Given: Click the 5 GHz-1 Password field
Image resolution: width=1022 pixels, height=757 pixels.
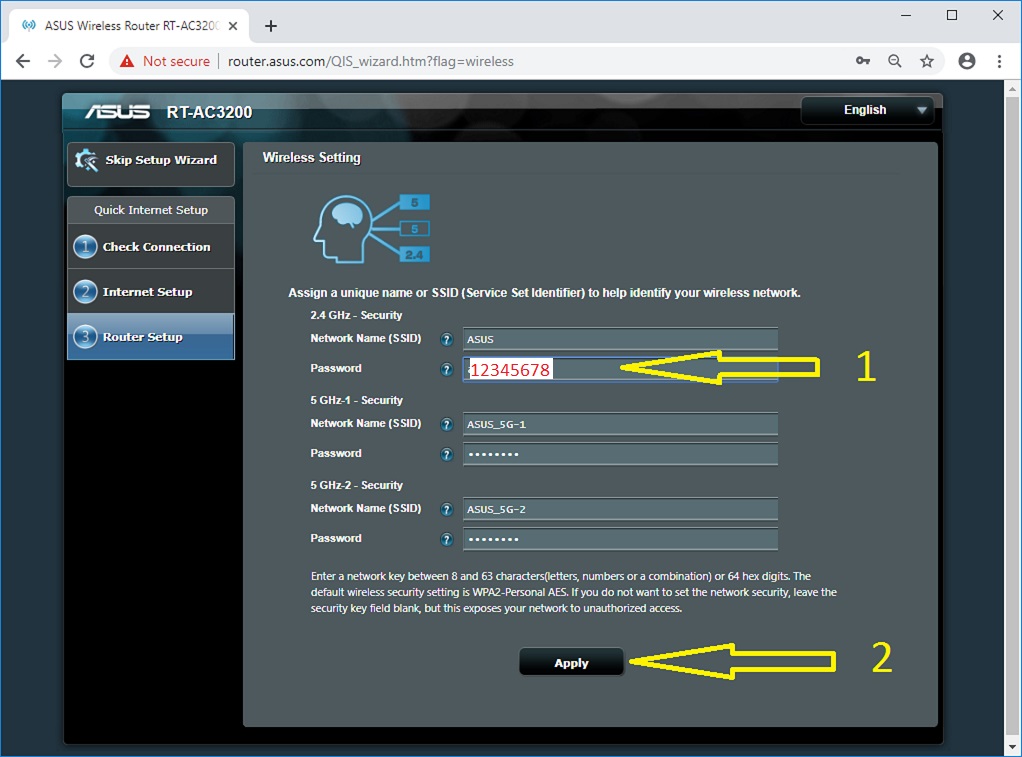Looking at the screenshot, I should point(620,454).
